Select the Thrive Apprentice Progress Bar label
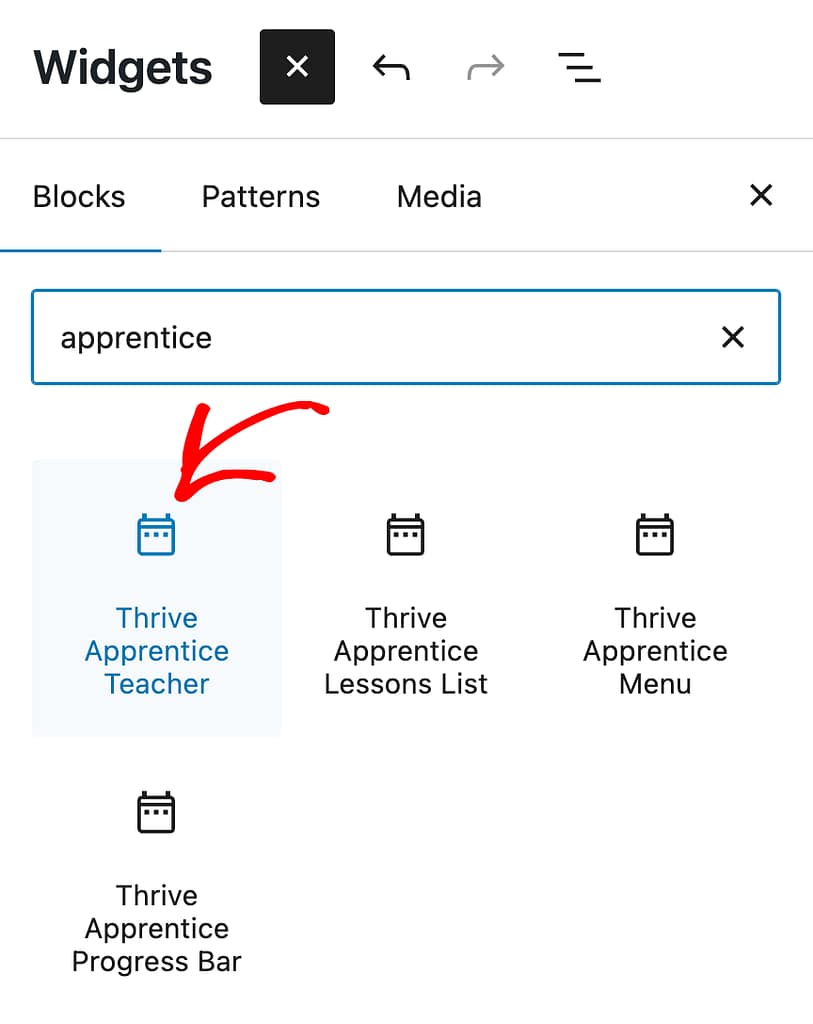813x1024 pixels. [157, 928]
